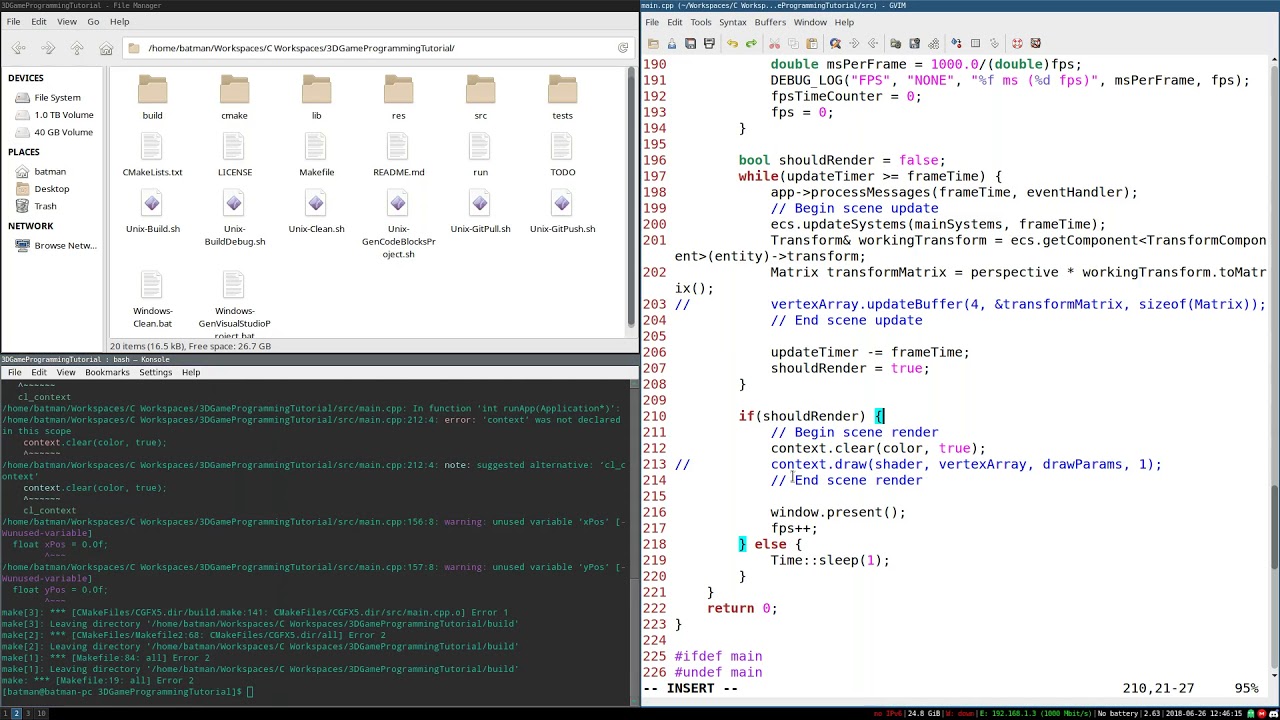Click Run Script icon in GVIM toolbar

933,43
